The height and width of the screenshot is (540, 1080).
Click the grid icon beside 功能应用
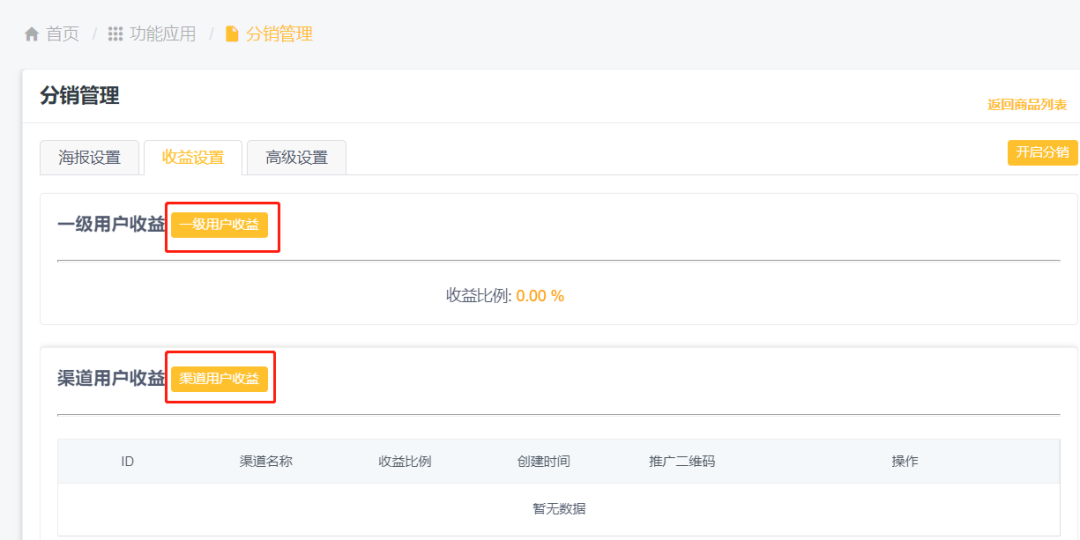[x=115, y=34]
